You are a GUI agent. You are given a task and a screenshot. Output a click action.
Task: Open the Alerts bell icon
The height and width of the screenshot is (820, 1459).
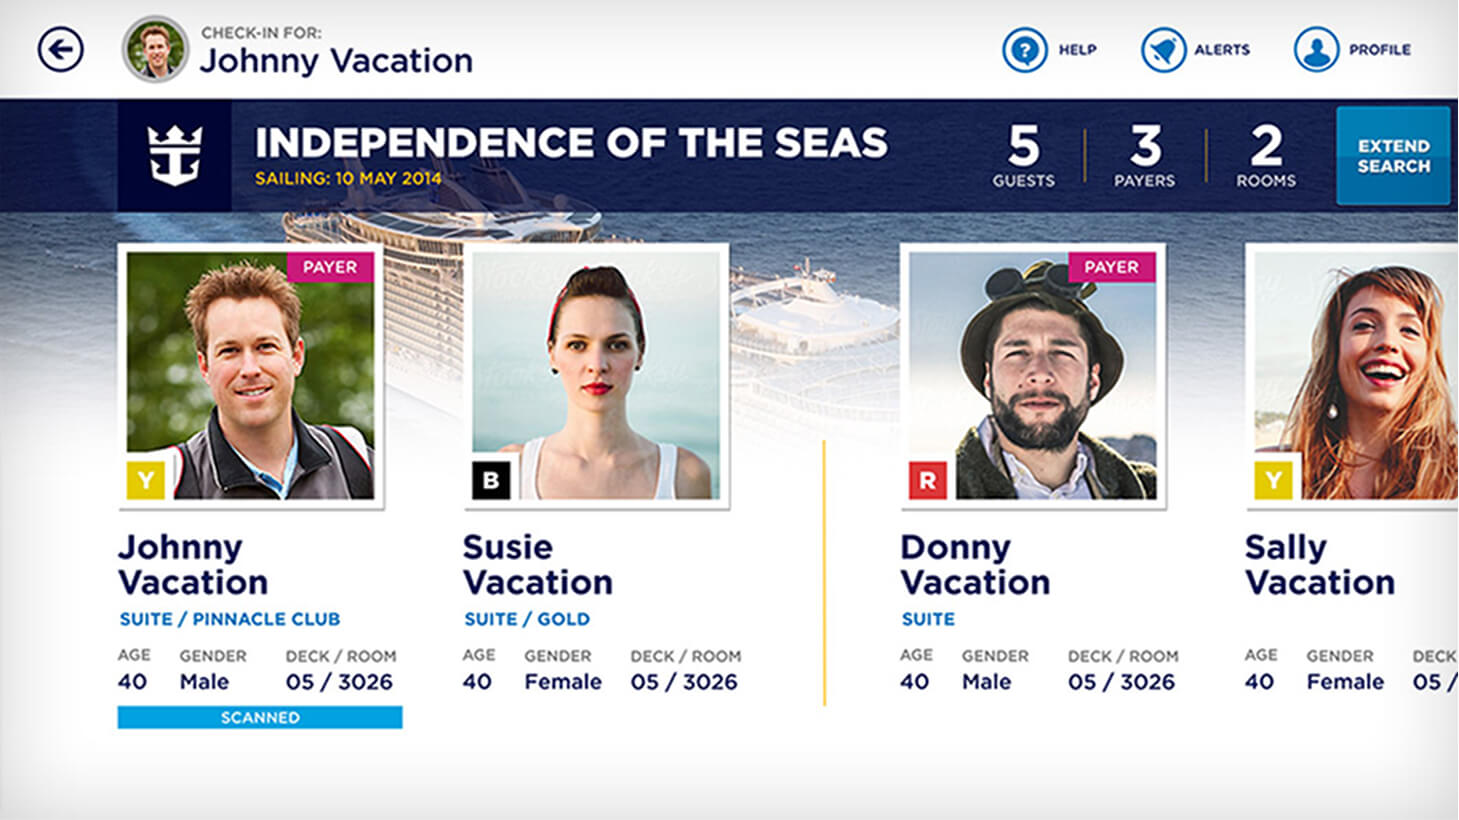tap(1163, 50)
